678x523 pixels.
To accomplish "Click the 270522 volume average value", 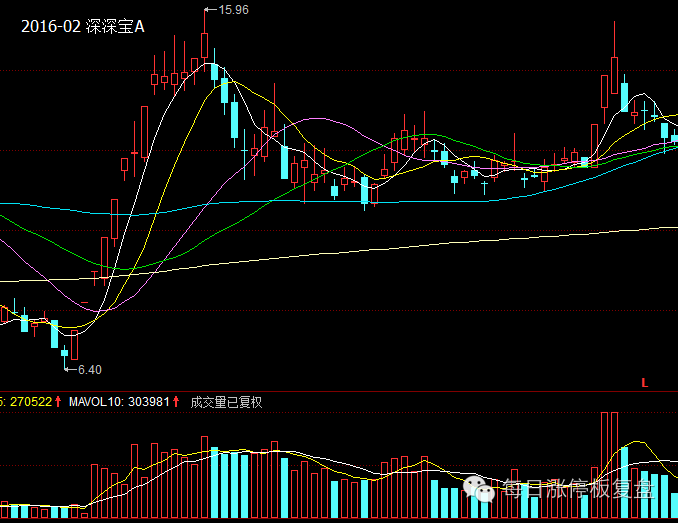I will [31, 402].
